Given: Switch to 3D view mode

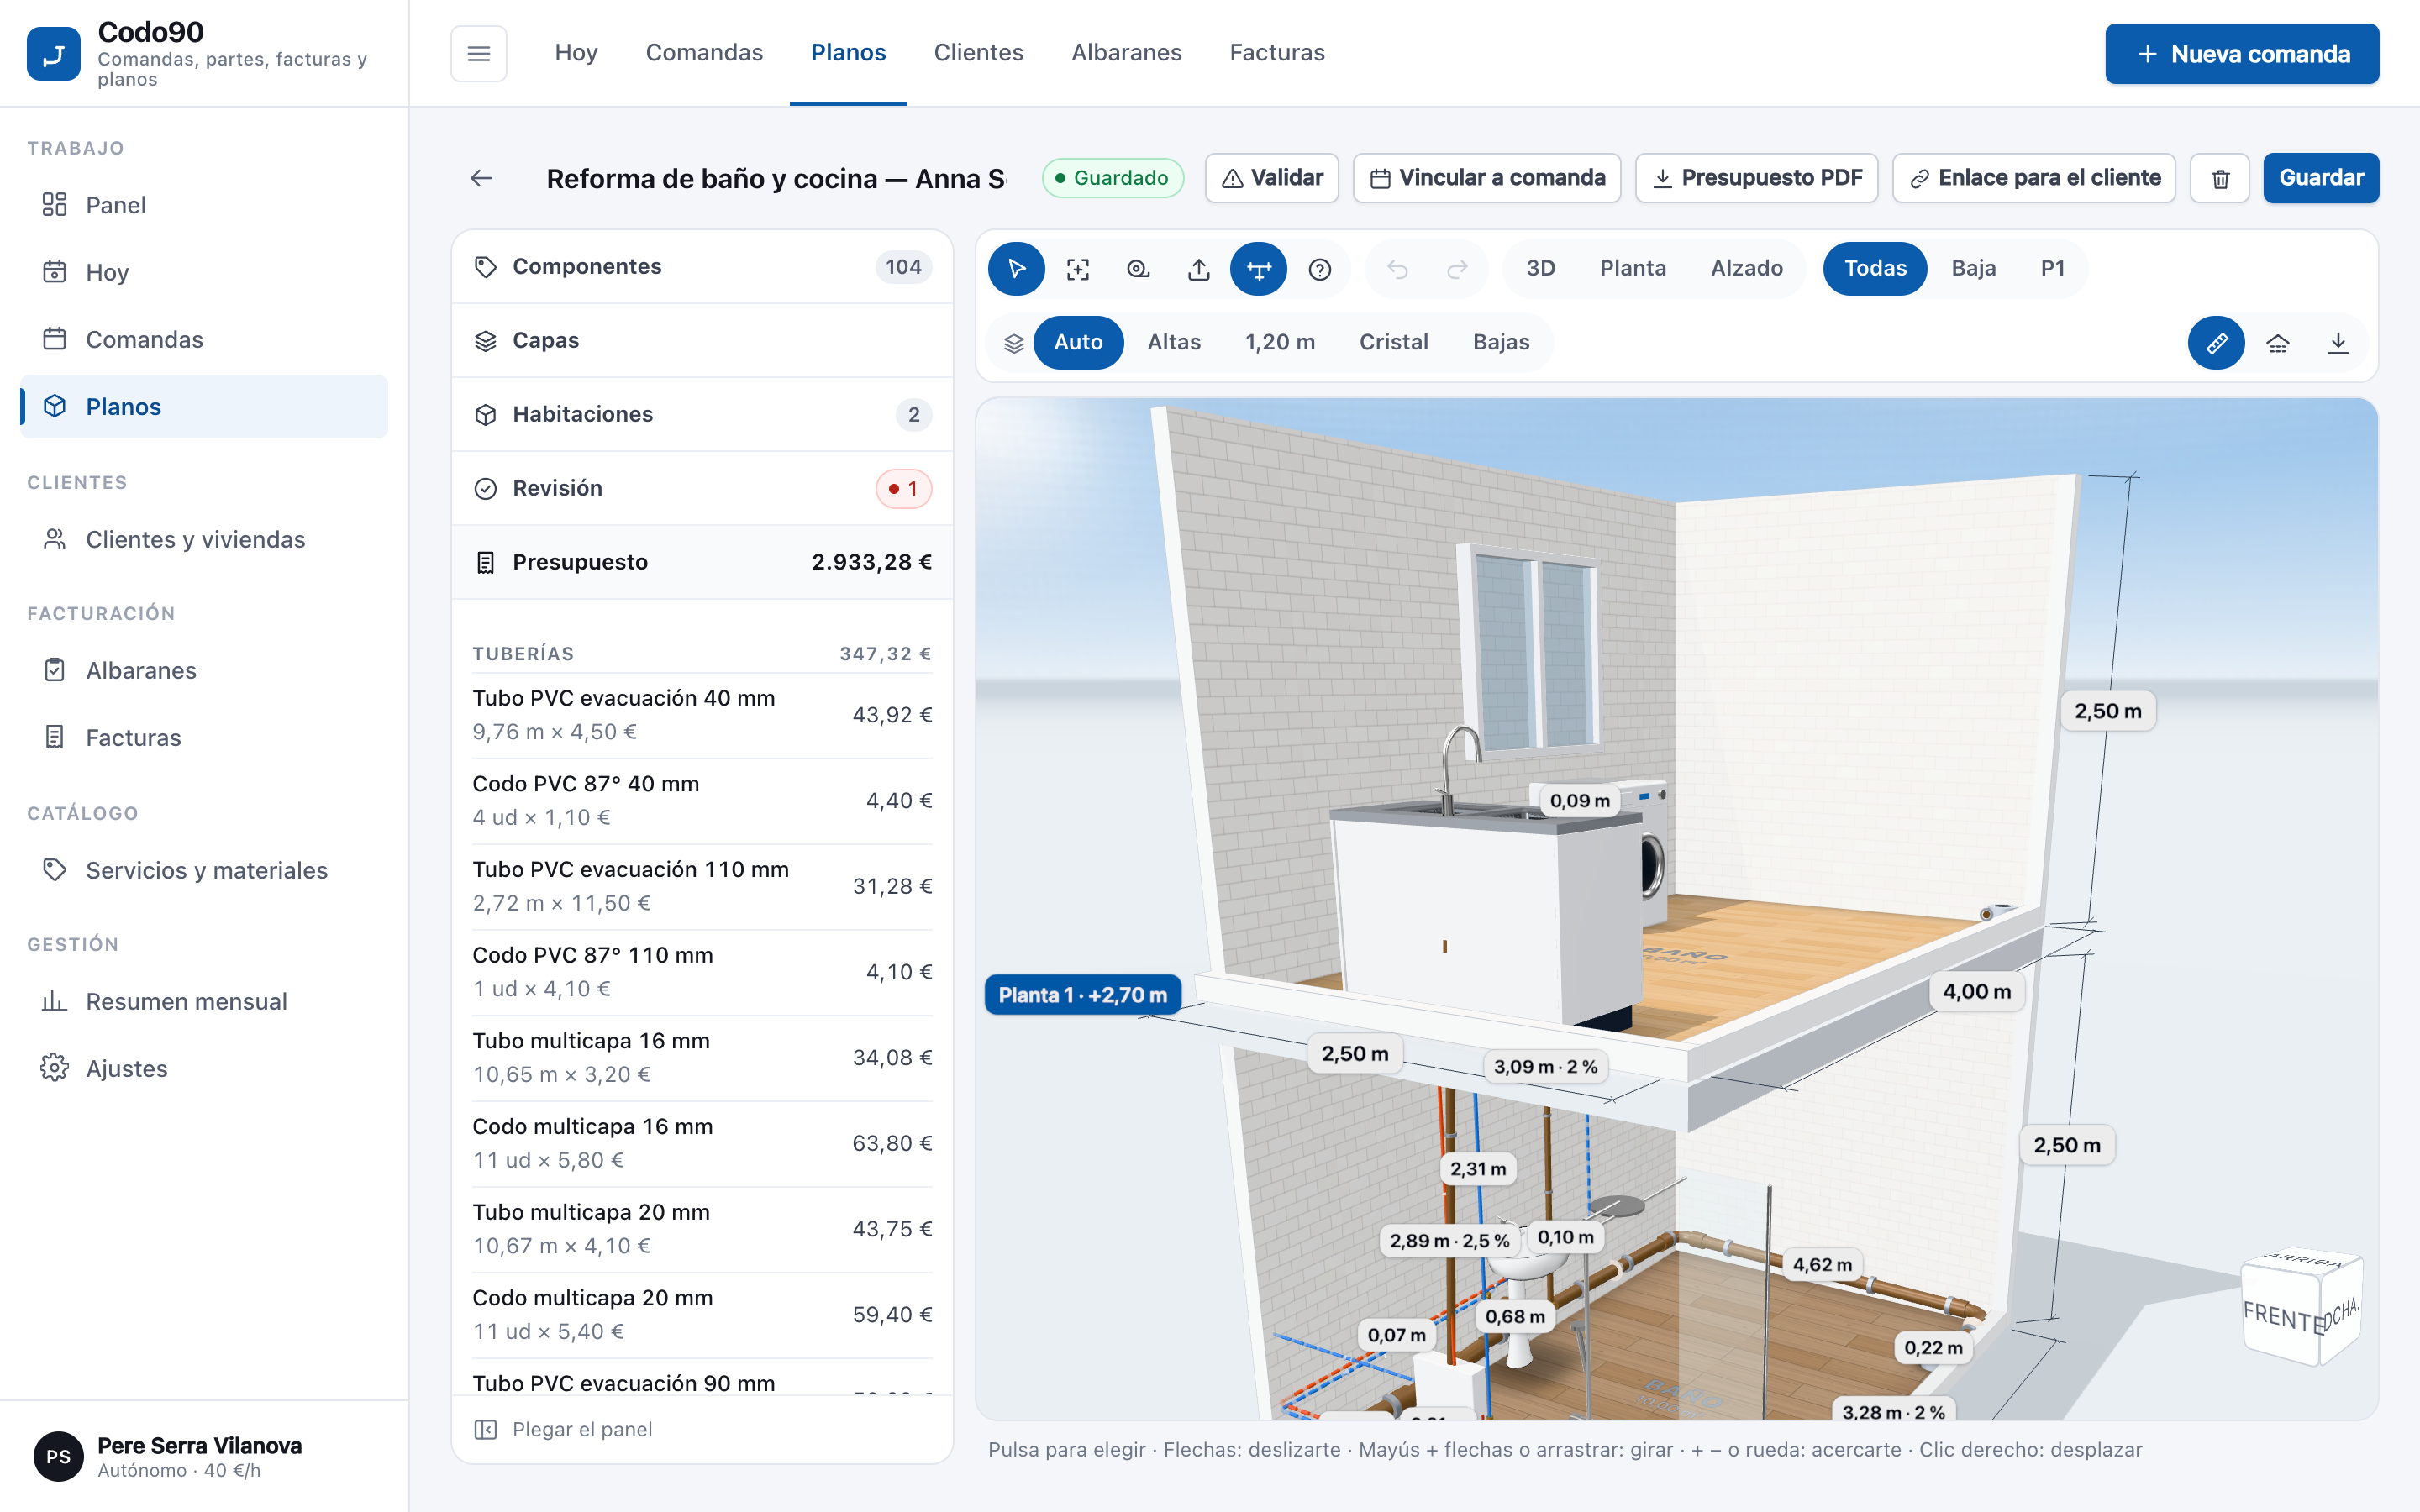Looking at the screenshot, I should coord(1540,269).
